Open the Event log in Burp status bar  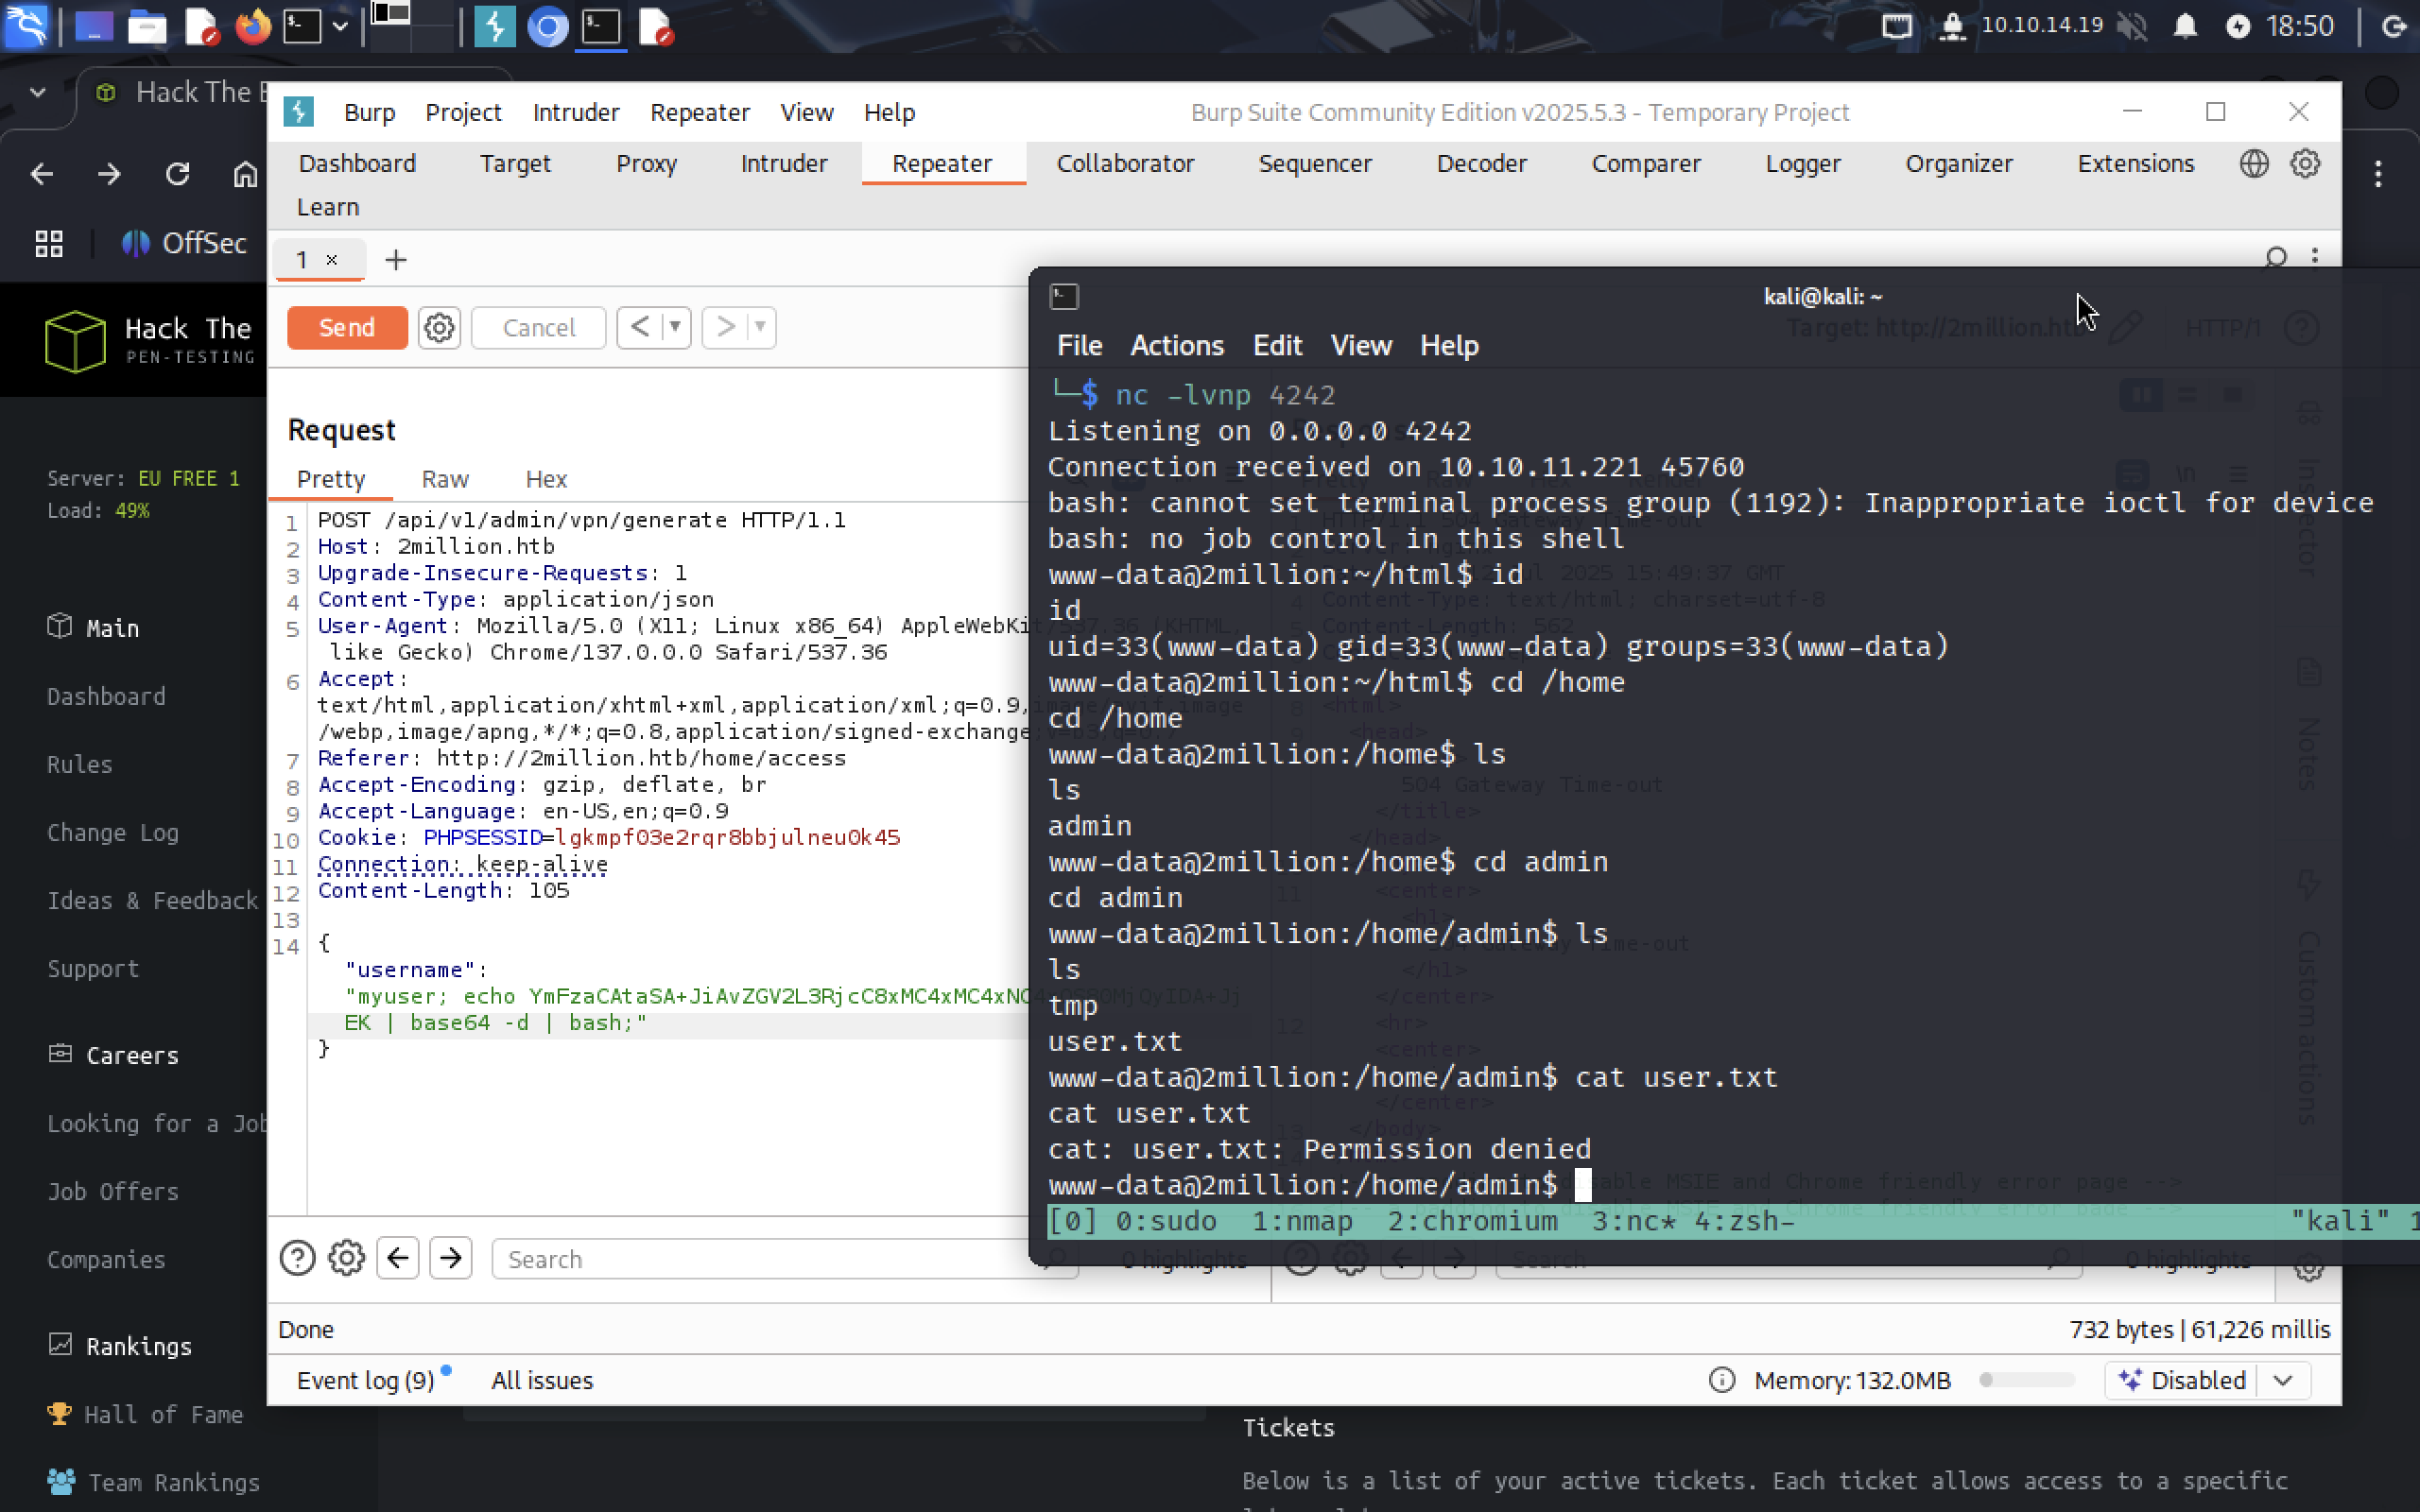point(366,1380)
